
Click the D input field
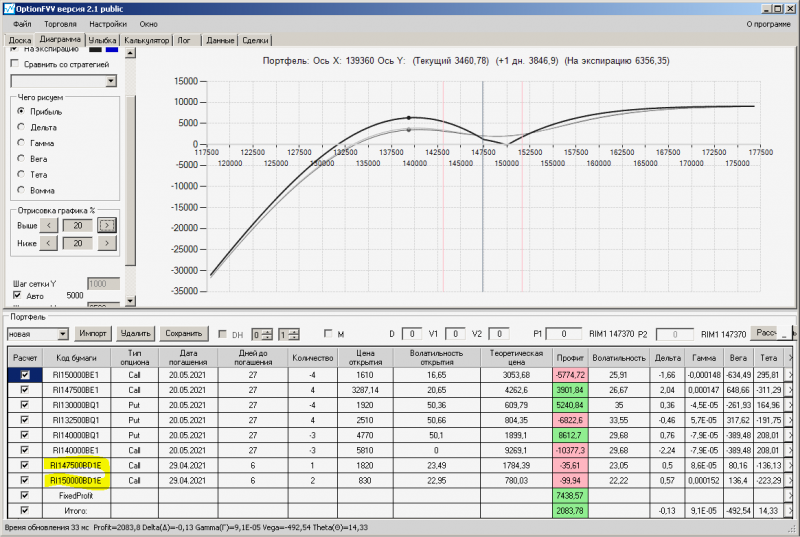(412, 334)
